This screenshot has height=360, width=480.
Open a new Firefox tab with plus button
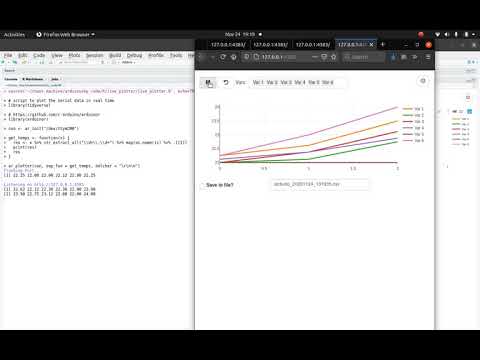(x=383, y=44)
